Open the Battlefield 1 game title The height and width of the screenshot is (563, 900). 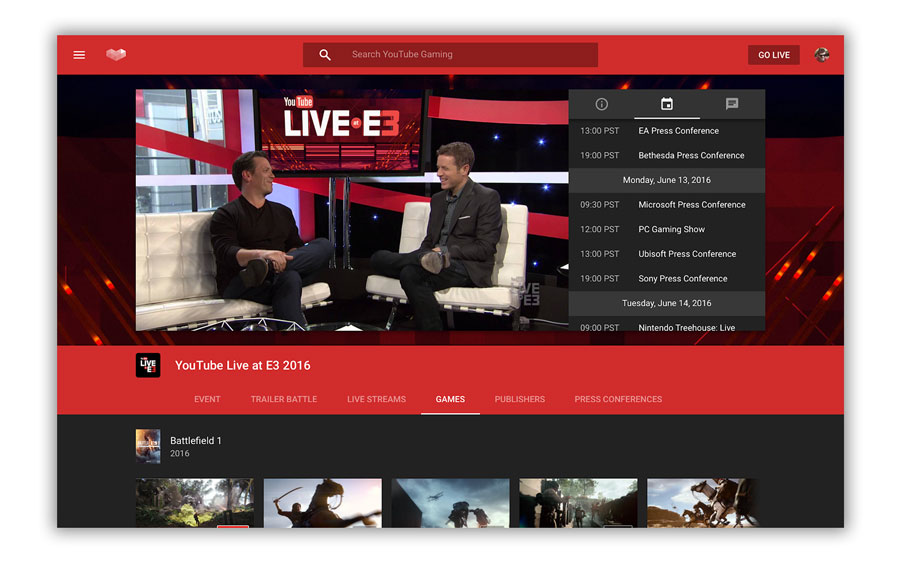point(196,441)
